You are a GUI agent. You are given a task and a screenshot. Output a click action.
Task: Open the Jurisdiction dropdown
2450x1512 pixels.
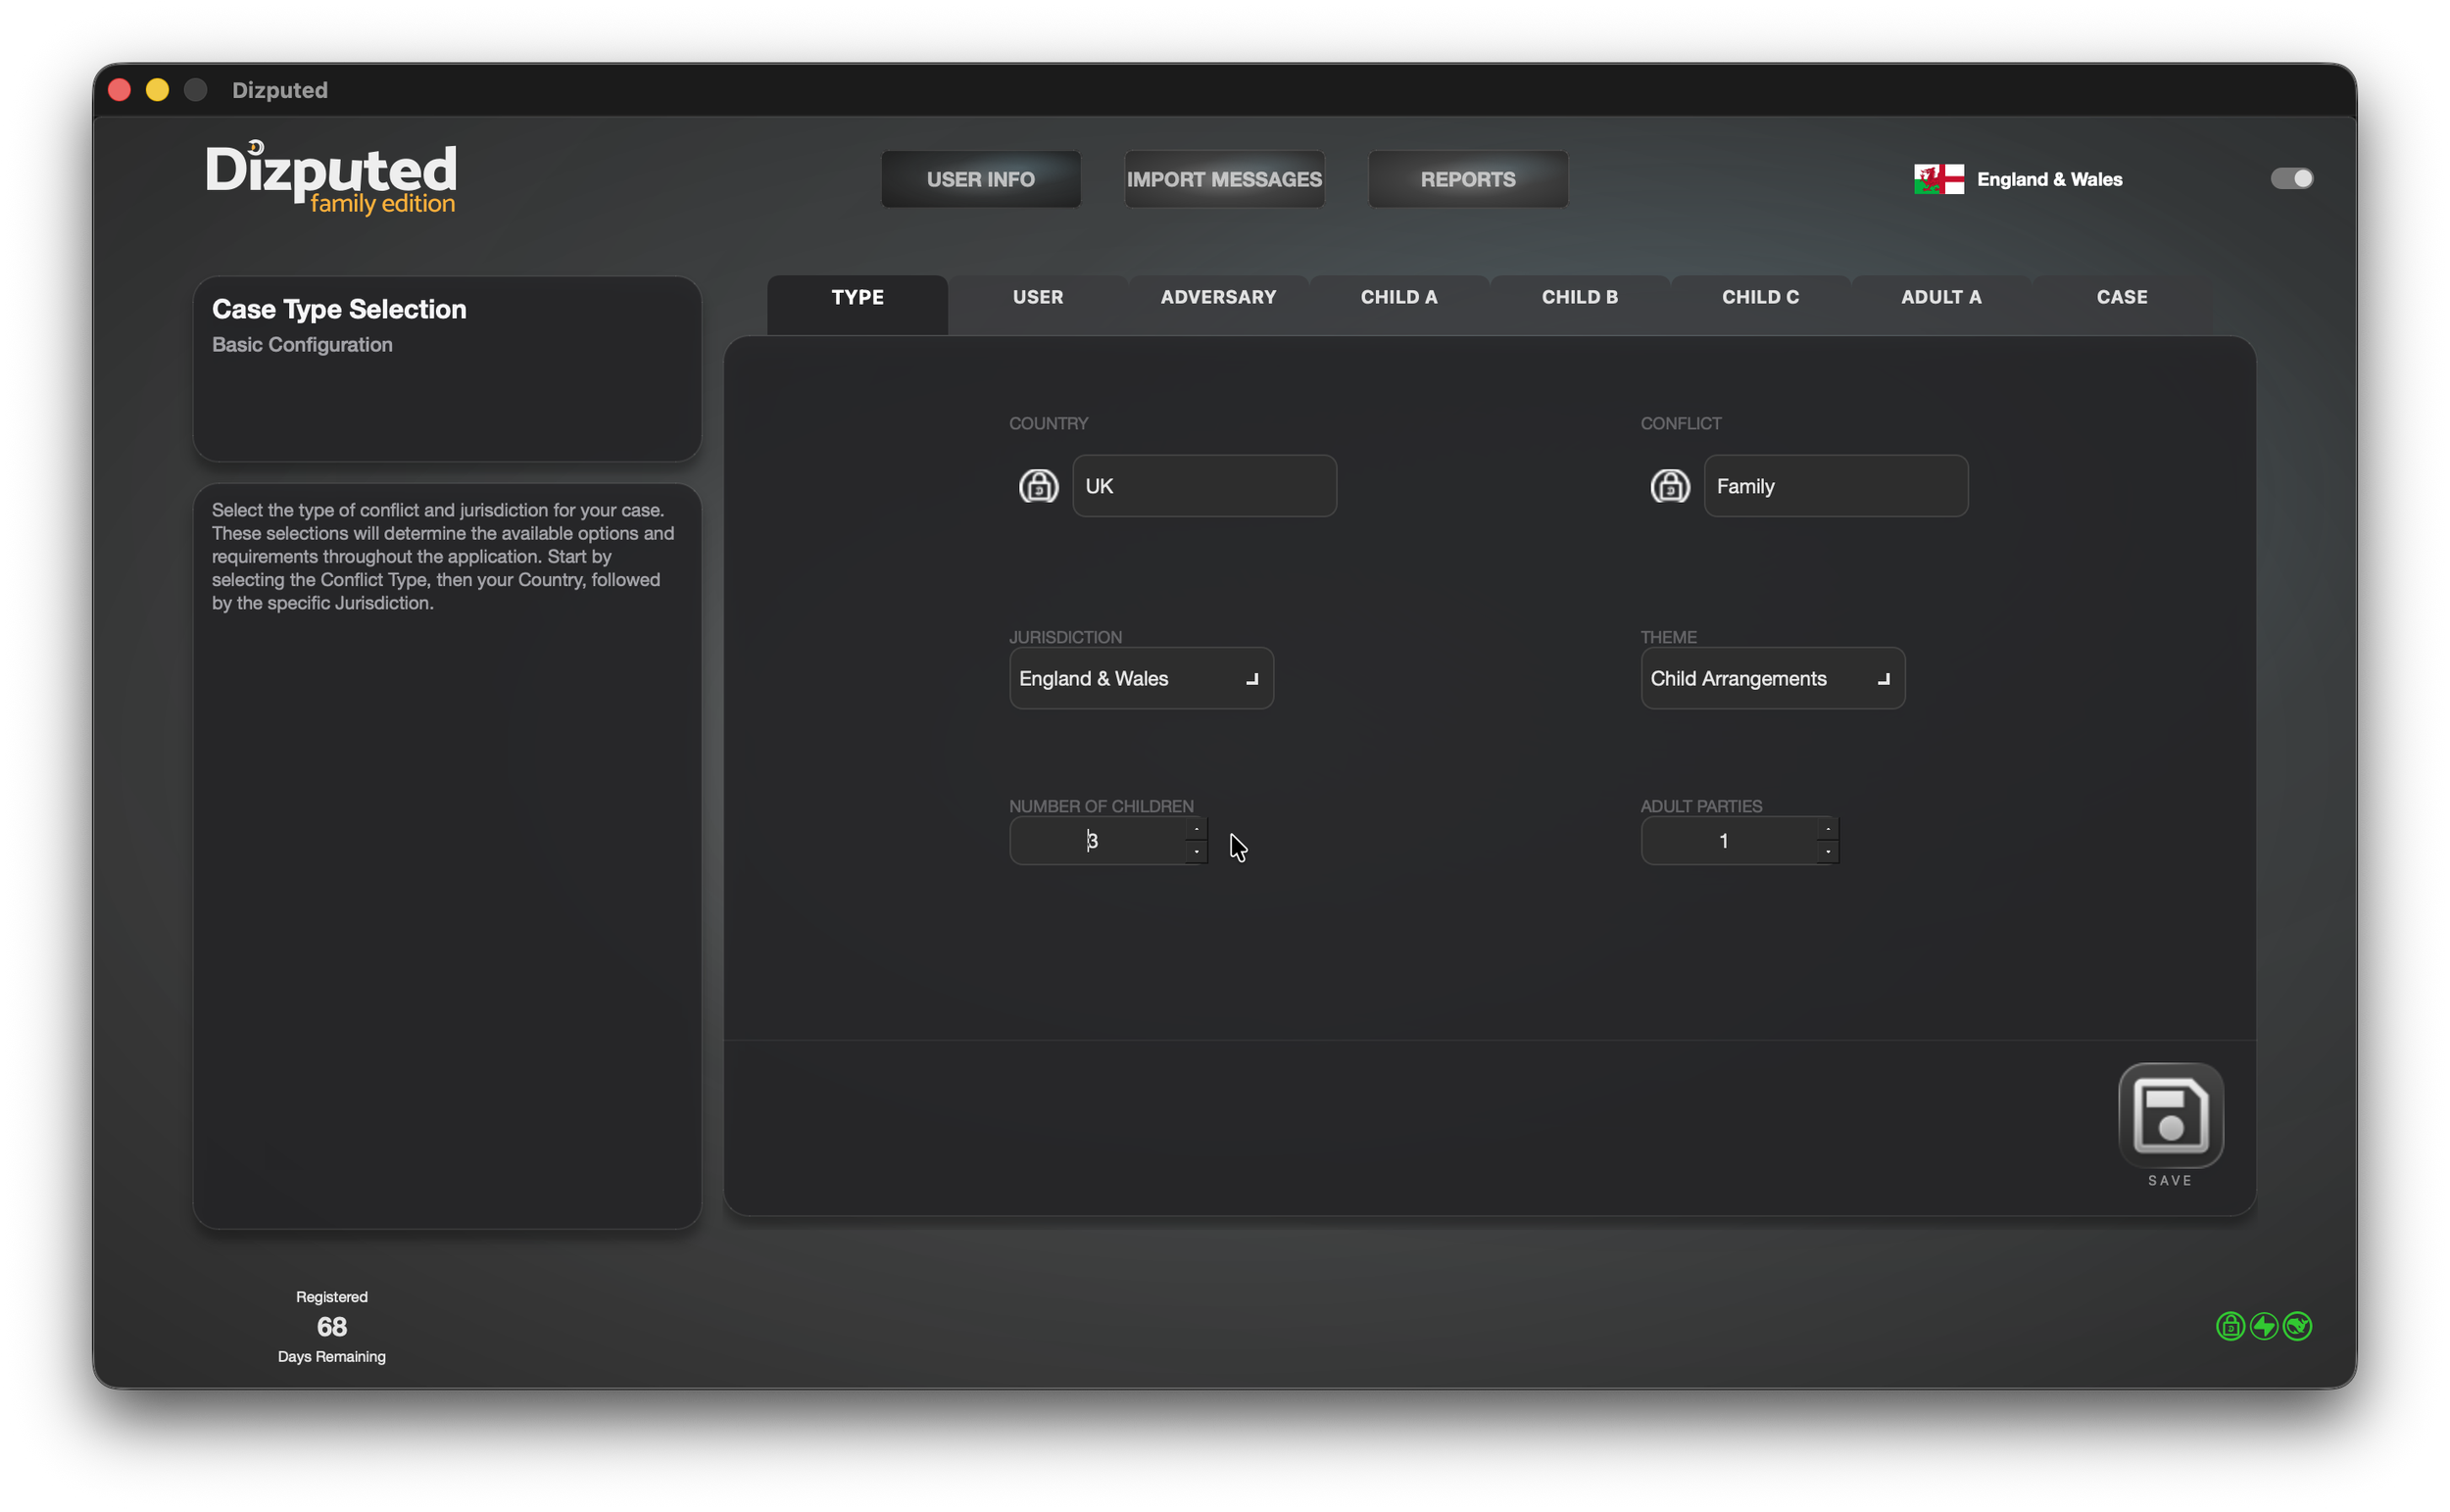pyautogui.click(x=1141, y=679)
